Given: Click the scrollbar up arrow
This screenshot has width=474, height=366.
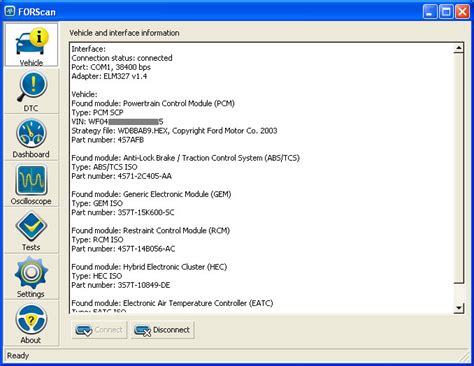Looking at the screenshot, I should click(x=459, y=48).
